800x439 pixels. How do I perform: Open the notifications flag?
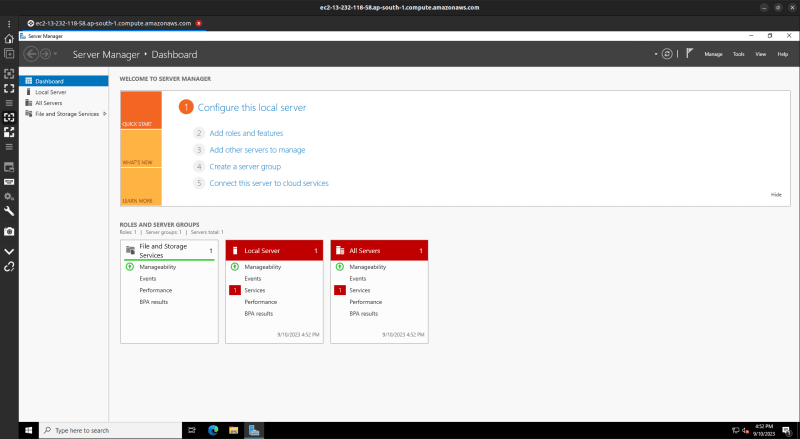pyautogui.click(x=689, y=53)
